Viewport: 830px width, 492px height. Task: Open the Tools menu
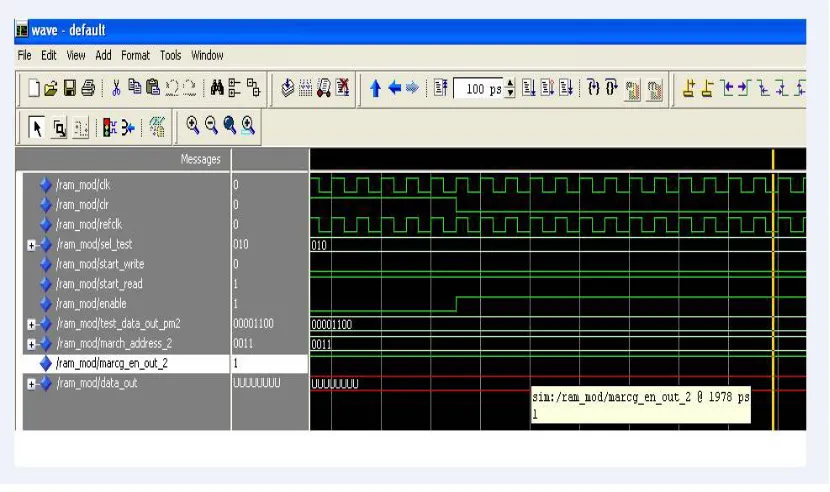pyautogui.click(x=170, y=55)
